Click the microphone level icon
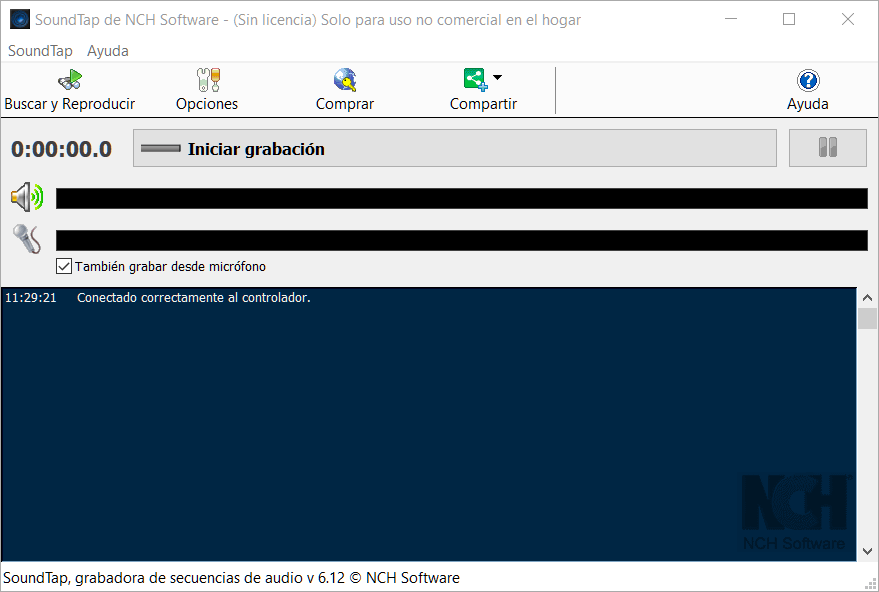Image resolution: width=879 pixels, height=592 pixels. (27, 239)
